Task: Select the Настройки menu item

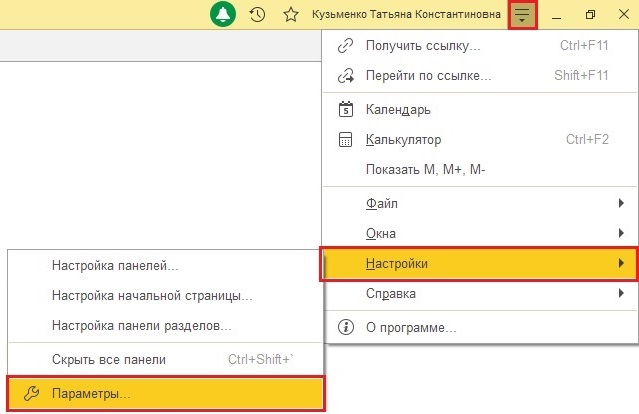Action: tap(479, 263)
